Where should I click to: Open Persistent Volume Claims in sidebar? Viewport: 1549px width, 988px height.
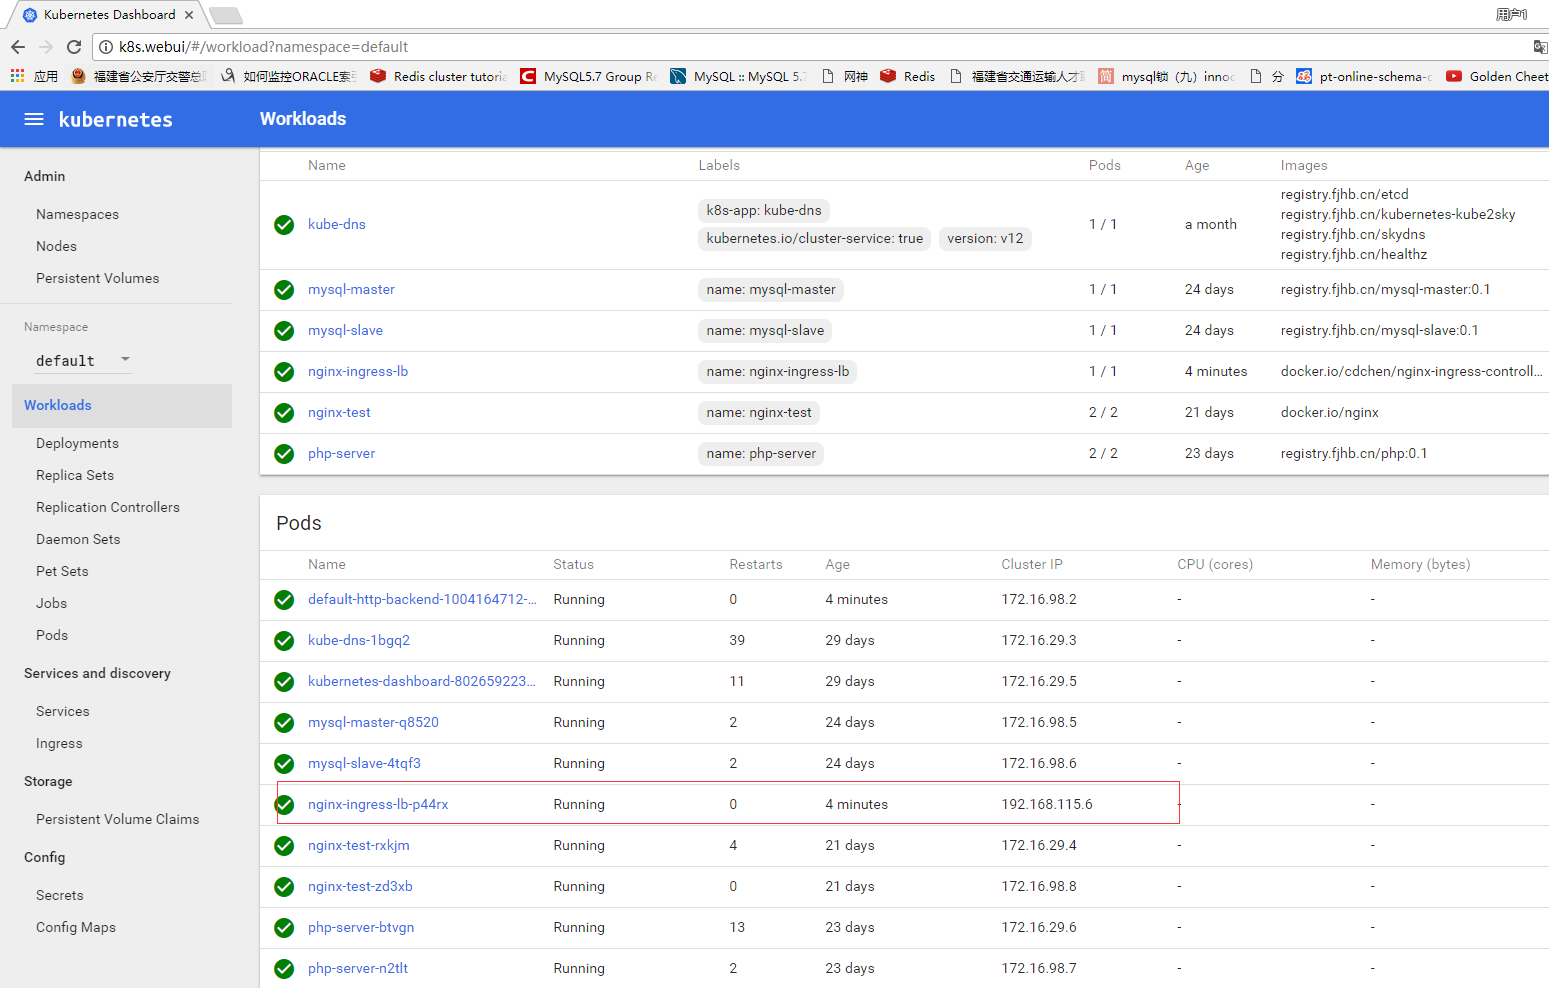(x=117, y=819)
